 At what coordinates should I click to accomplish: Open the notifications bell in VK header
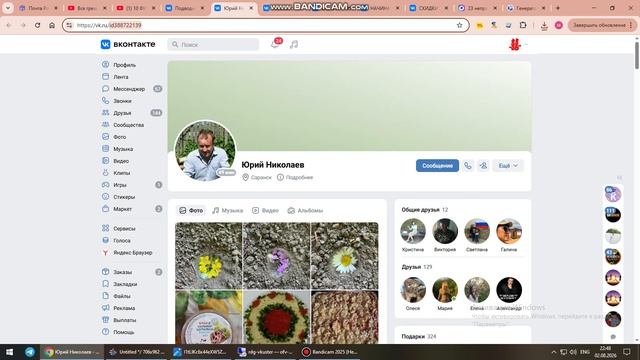pos(275,44)
